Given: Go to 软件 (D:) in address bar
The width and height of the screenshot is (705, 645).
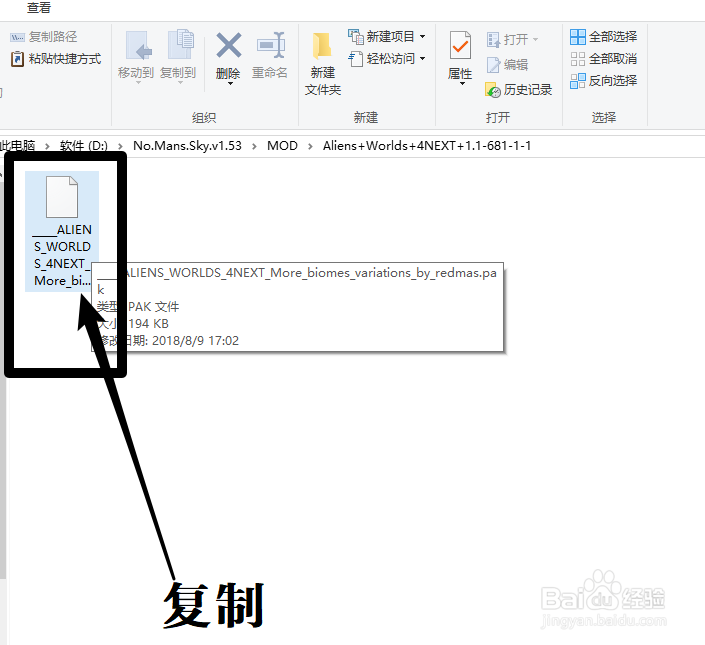Looking at the screenshot, I should click(84, 146).
